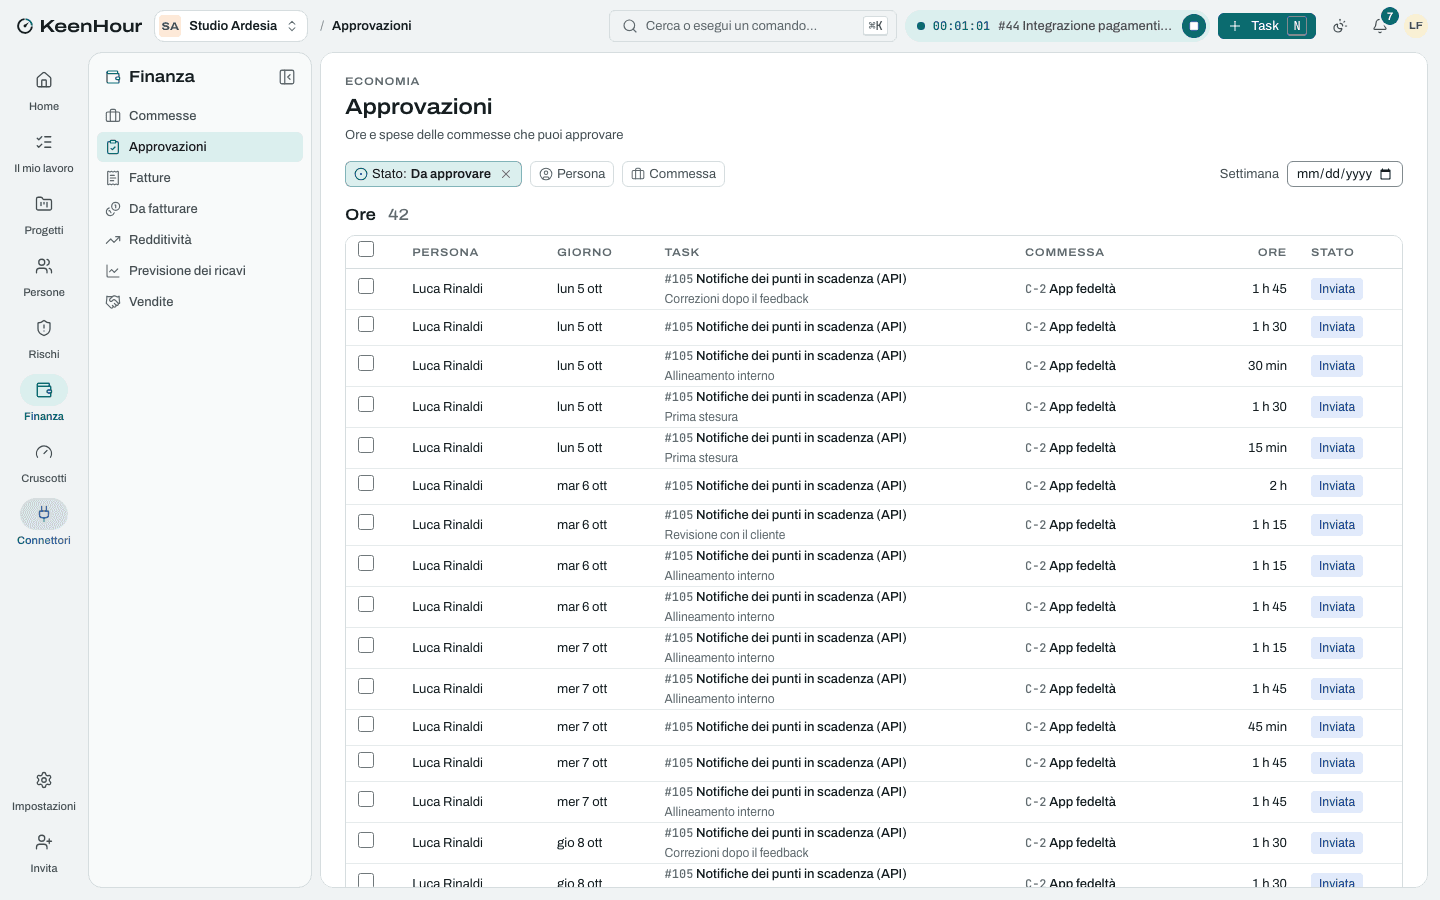
Task: Check the mar 6 ott 2 h row
Action: (x=366, y=483)
